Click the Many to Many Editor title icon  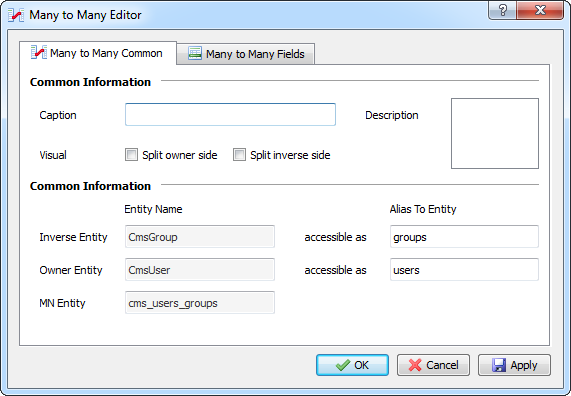point(16,15)
